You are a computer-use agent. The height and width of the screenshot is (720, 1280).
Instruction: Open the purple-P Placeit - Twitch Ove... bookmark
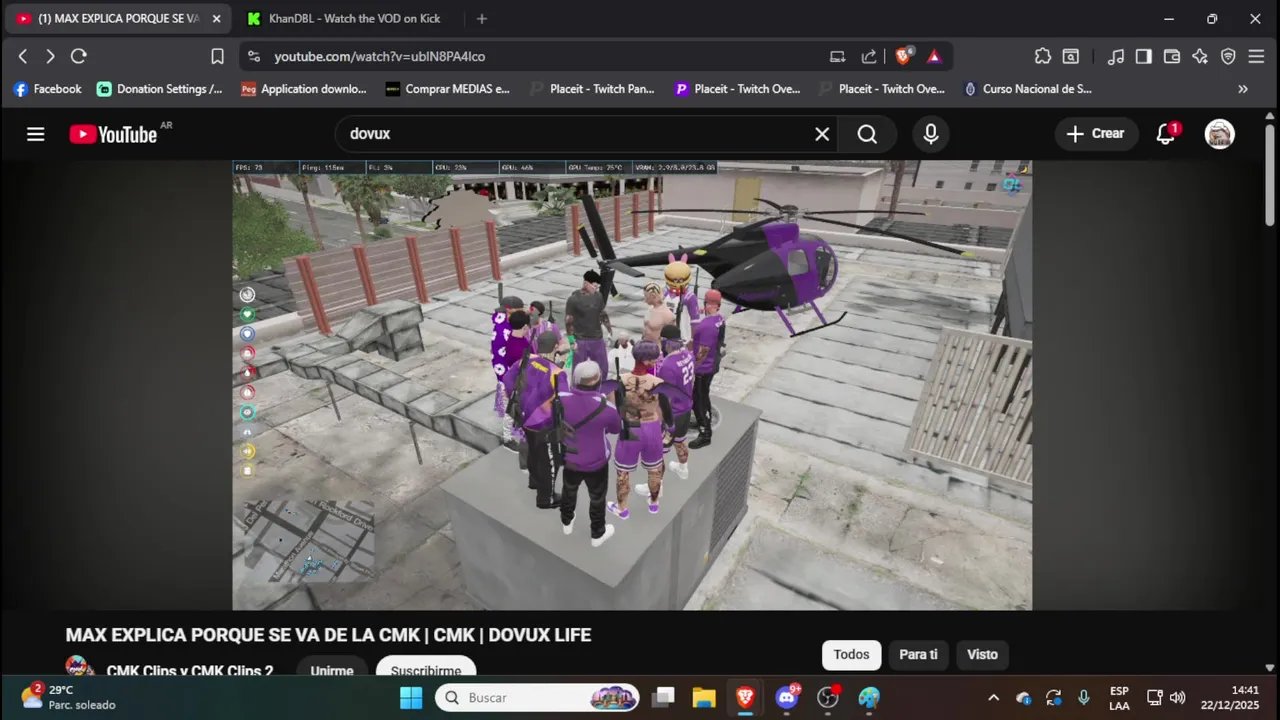737,89
